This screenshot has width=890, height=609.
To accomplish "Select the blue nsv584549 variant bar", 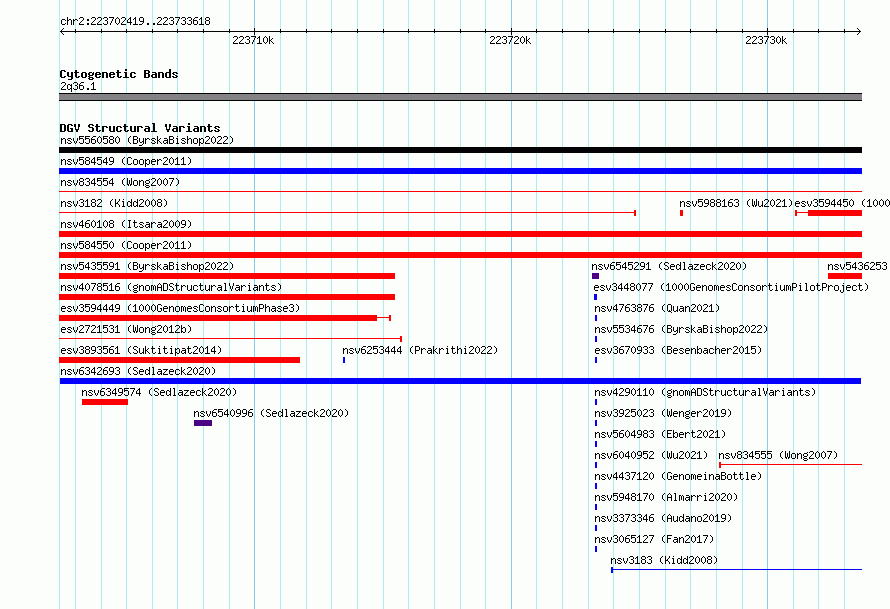I will coord(460,171).
